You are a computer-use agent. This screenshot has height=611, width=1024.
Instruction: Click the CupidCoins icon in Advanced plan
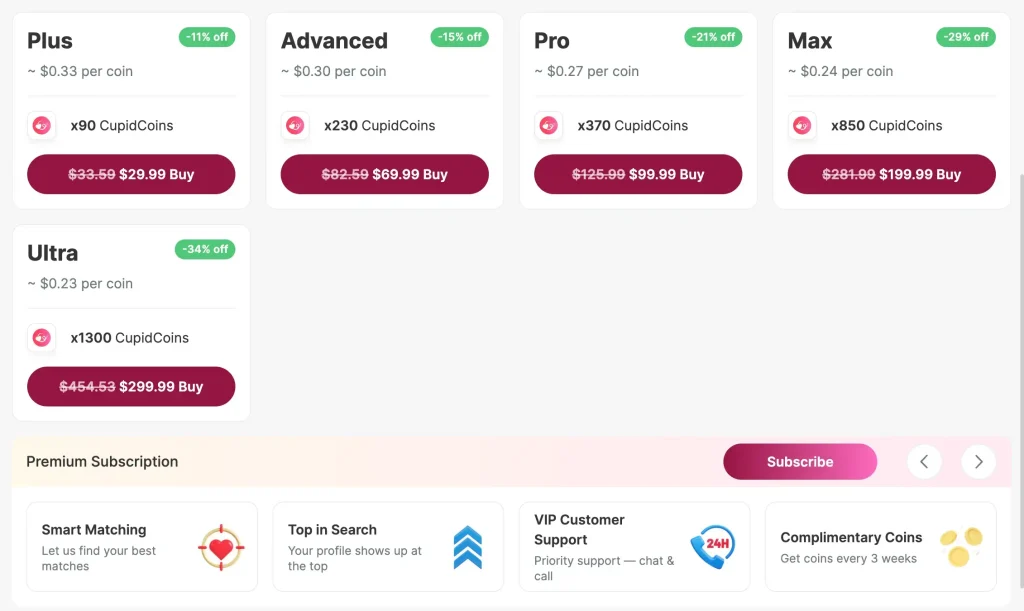(x=295, y=125)
